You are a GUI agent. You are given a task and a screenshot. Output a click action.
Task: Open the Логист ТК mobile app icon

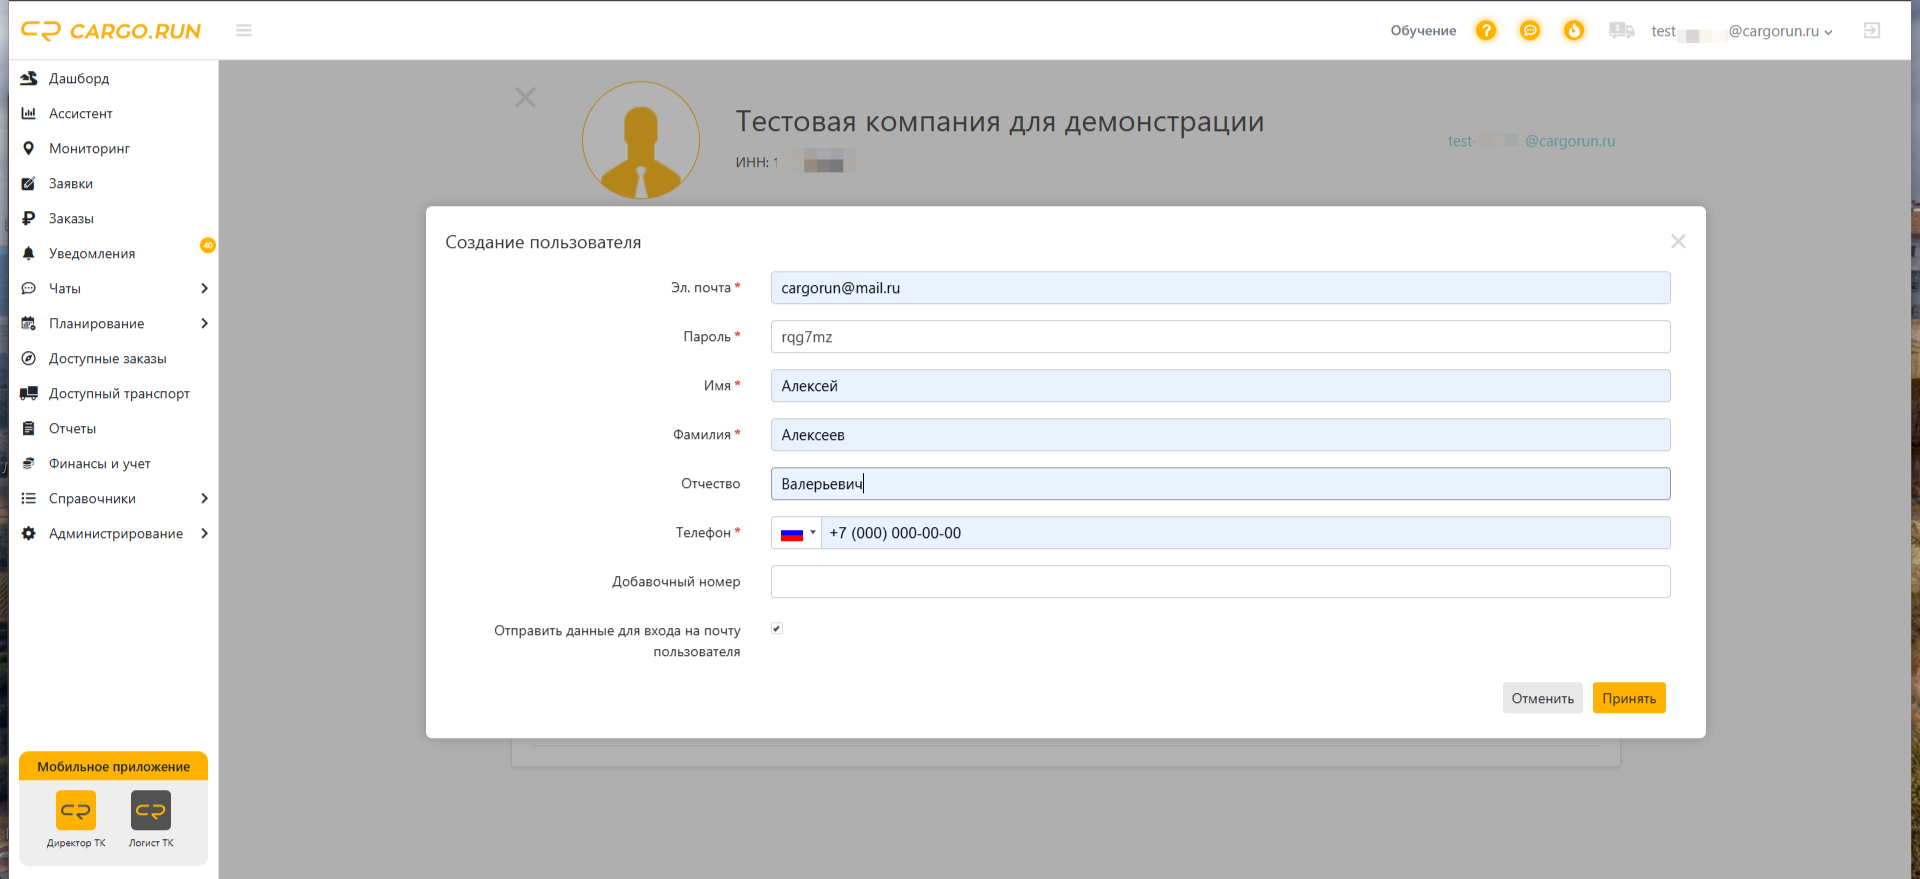click(x=151, y=811)
